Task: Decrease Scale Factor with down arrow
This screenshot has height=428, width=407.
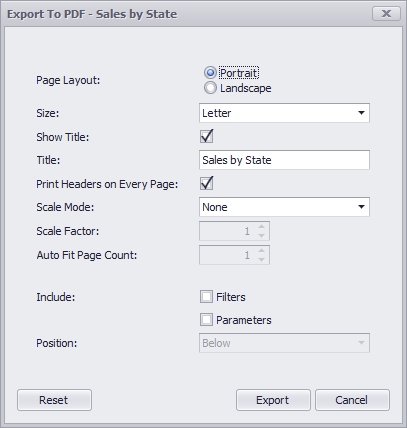Action: coord(262,236)
